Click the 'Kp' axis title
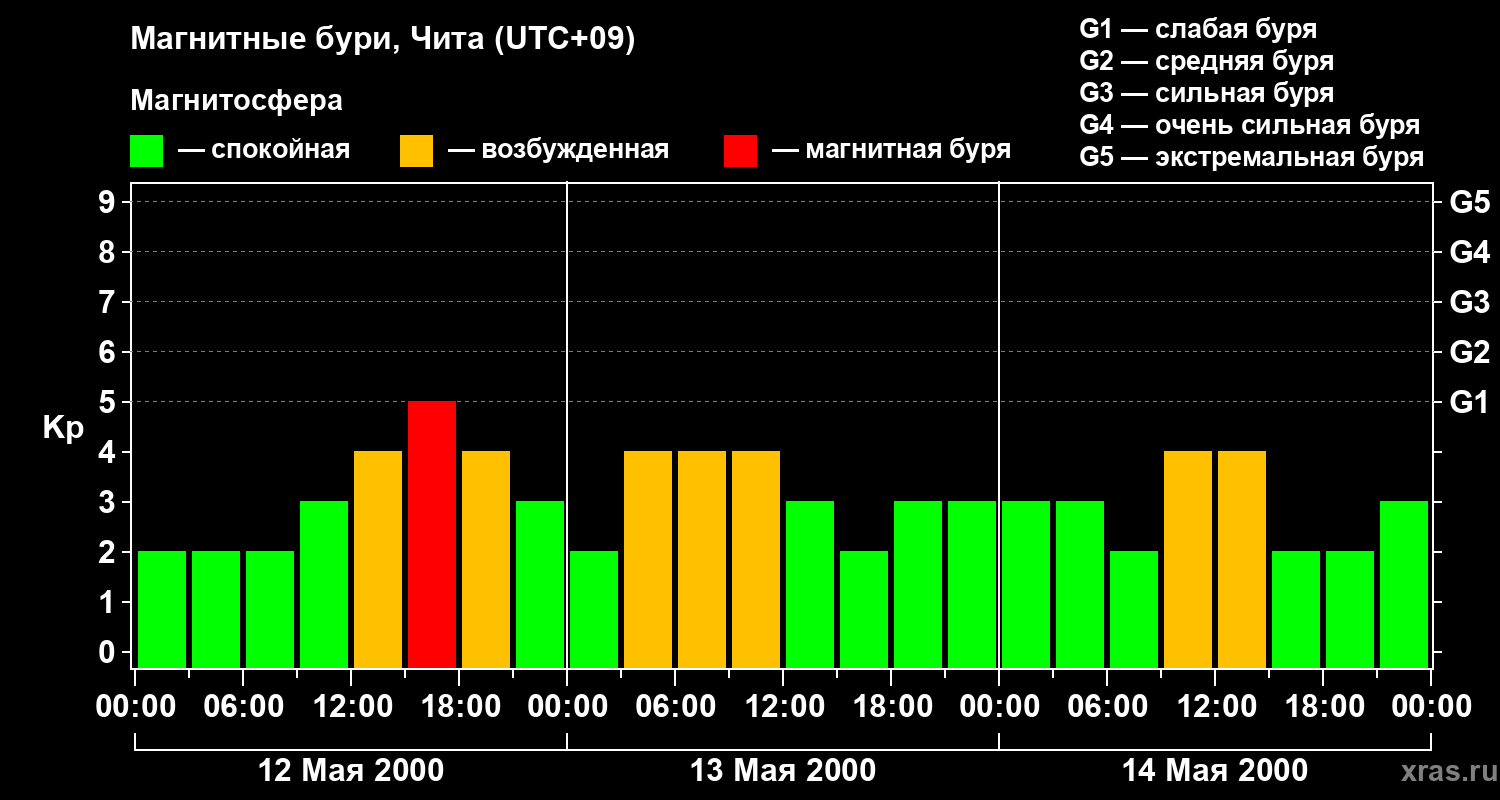Viewport: 1500px width, 800px height. pyautogui.click(x=63, y=428)
